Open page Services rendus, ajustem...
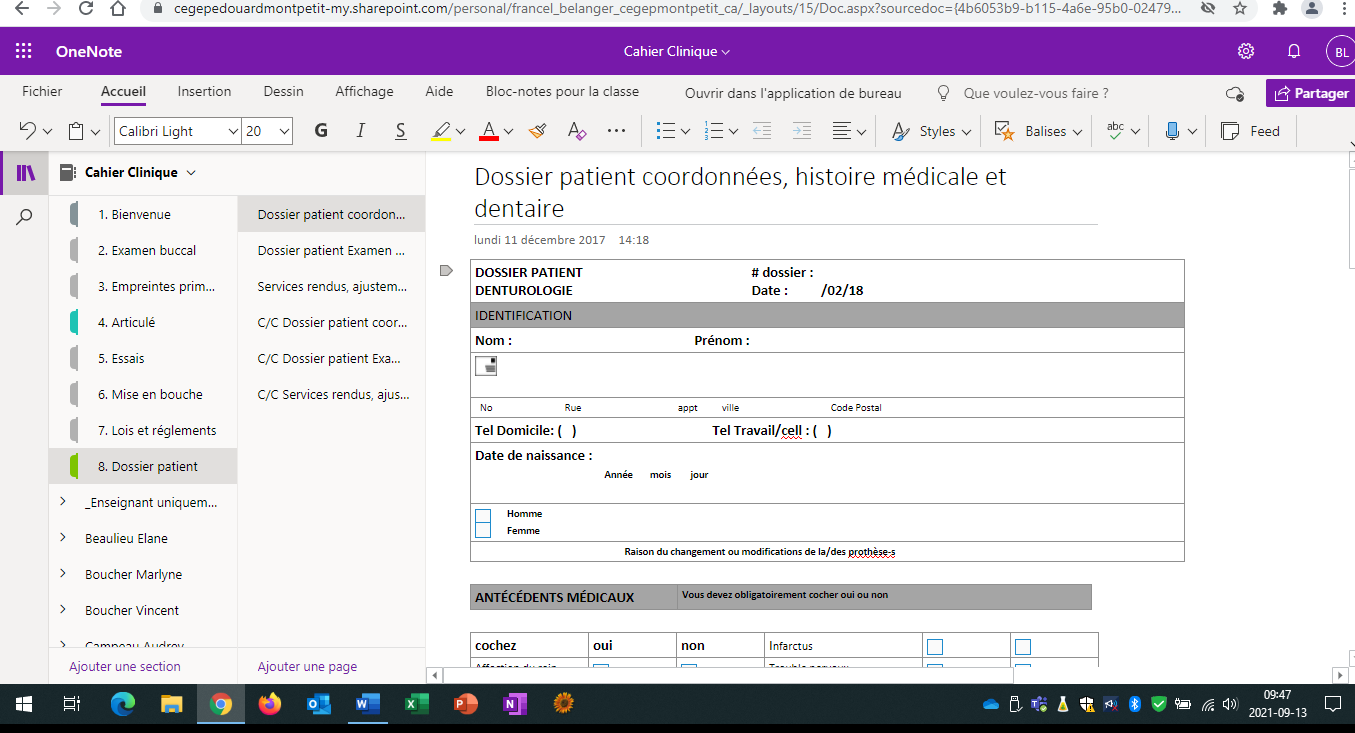This screenshot has width=1355, height=733. click(331, 286)
